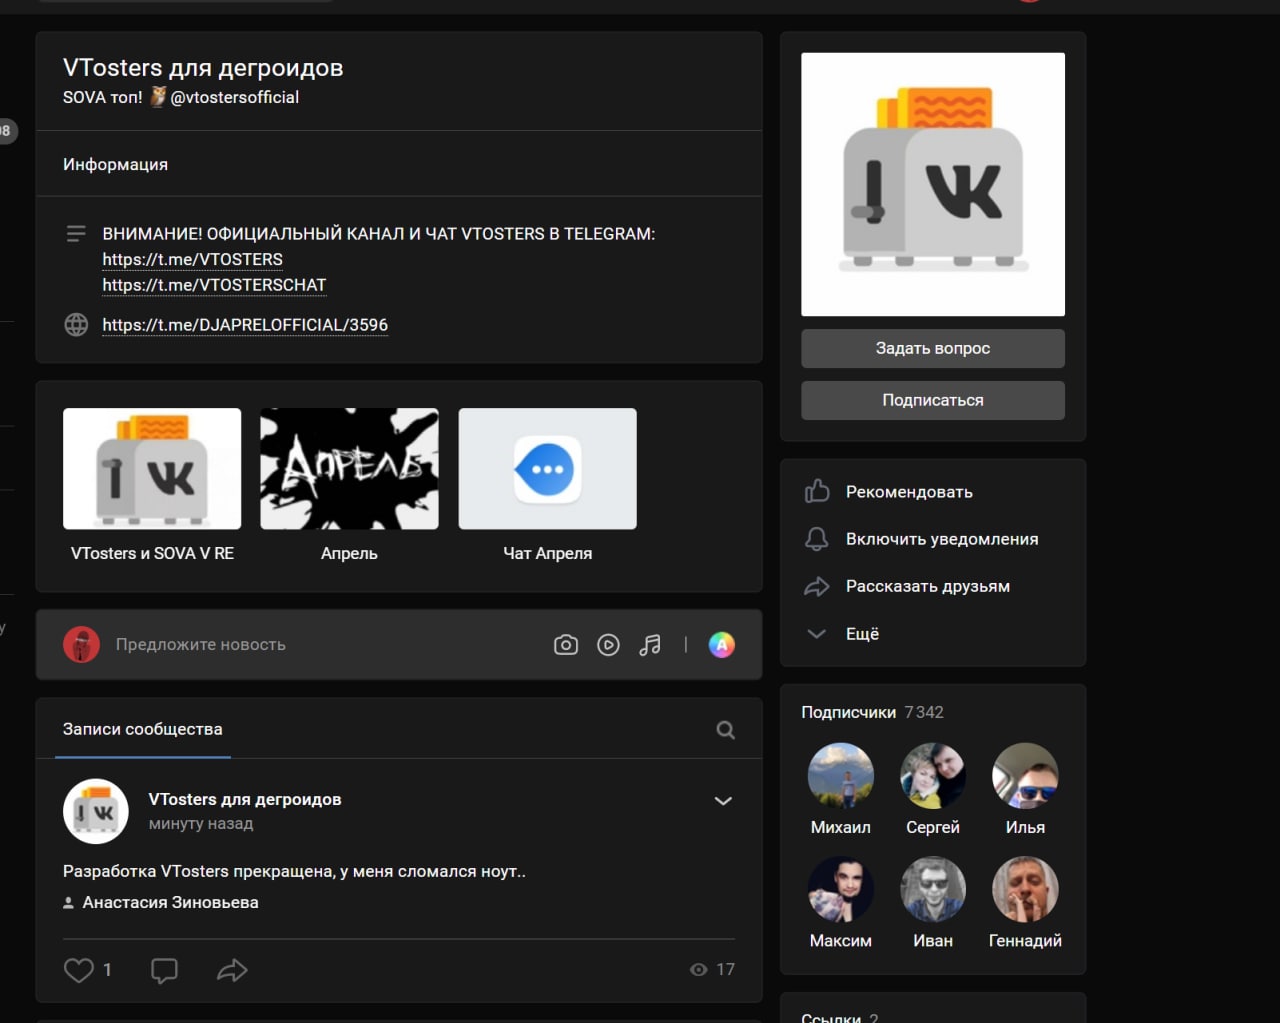Click the share arrow beside Рассказать друзьям
Screen dimensions: 1280x1023
[817, 586]
